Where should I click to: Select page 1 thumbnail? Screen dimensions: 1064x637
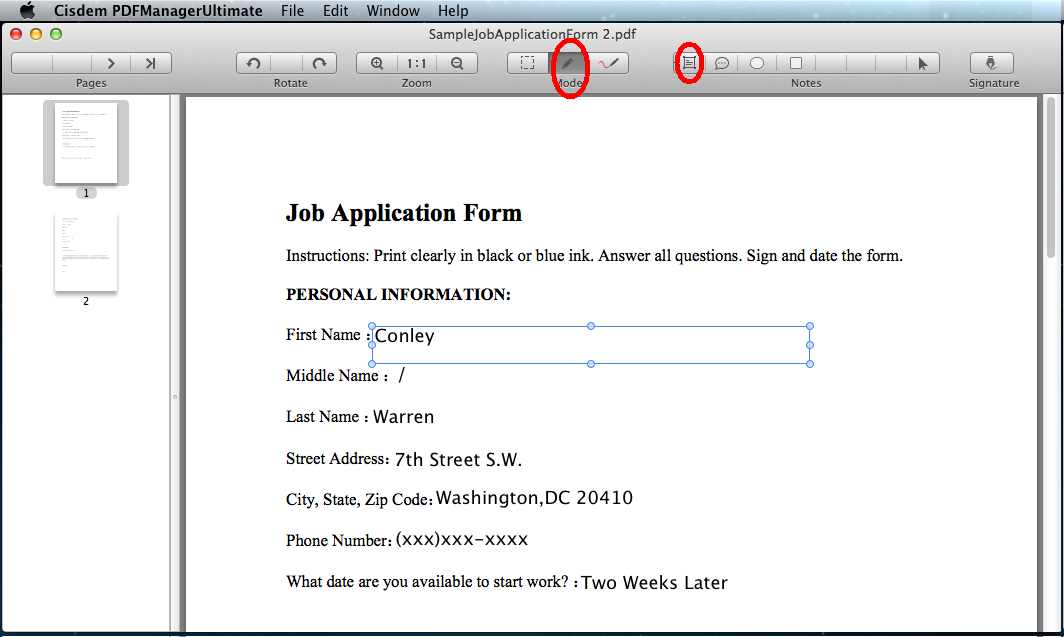click(86, 143)
